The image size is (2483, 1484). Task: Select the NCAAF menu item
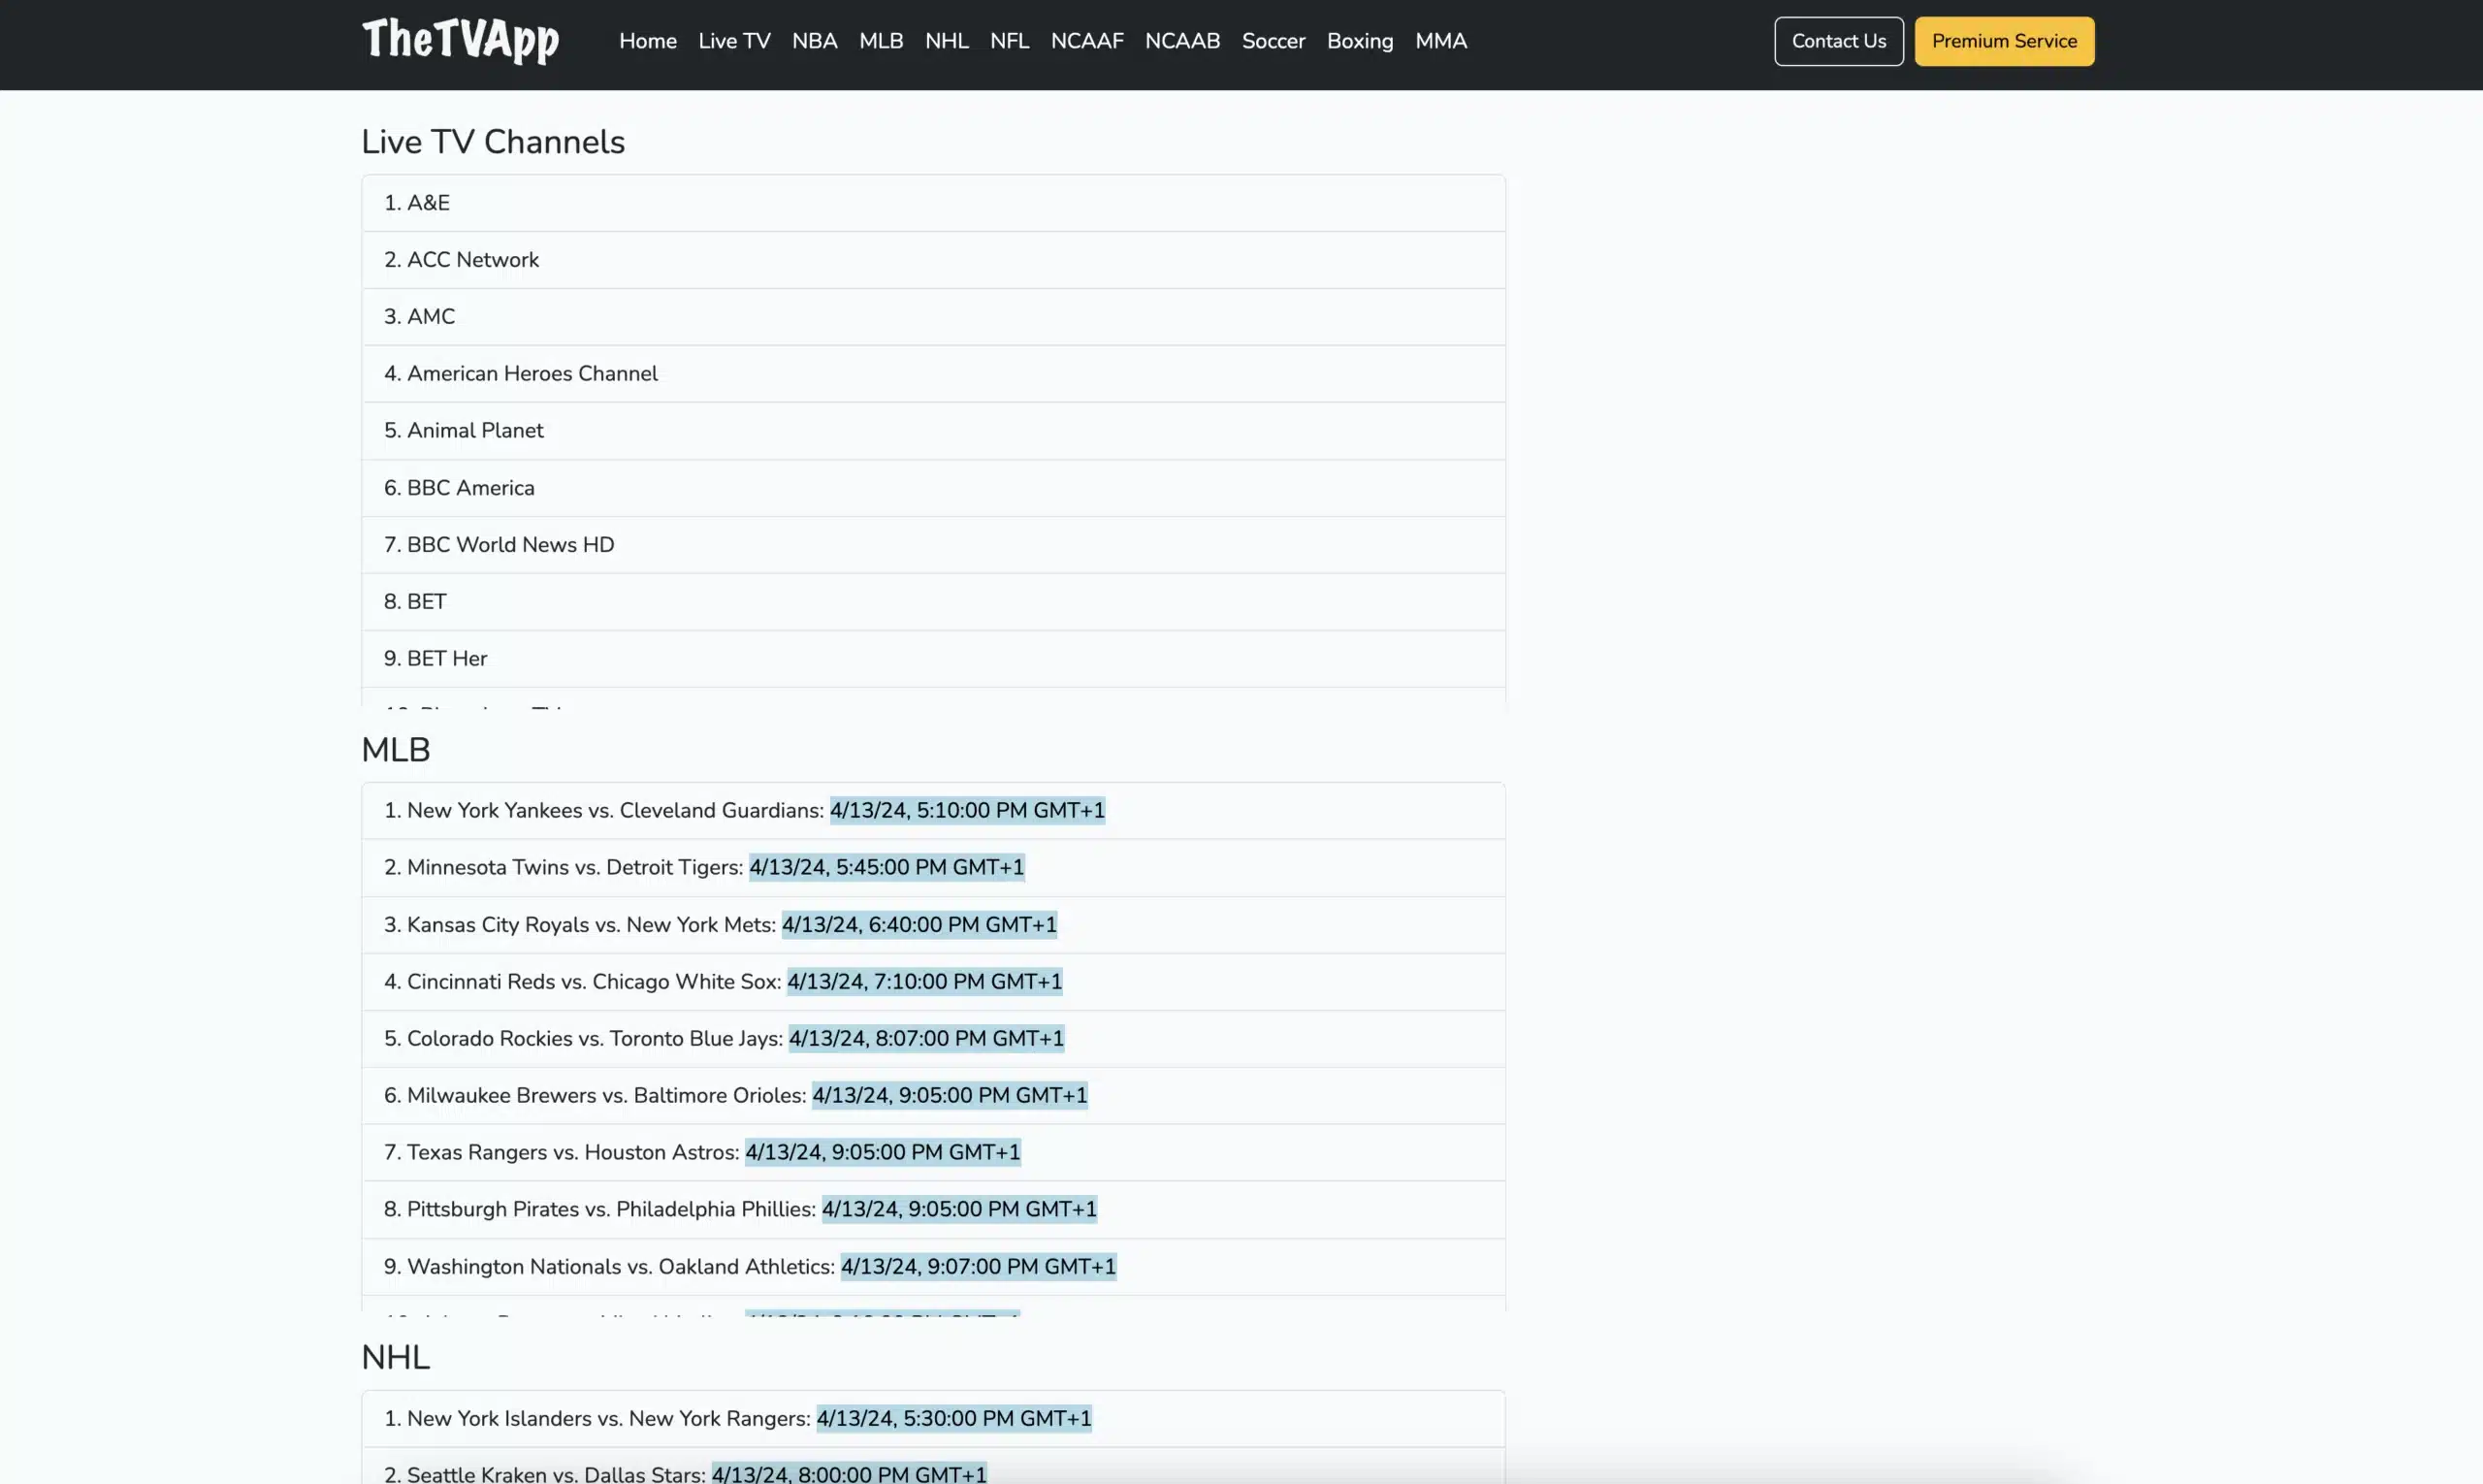(x=1086, y=41)
